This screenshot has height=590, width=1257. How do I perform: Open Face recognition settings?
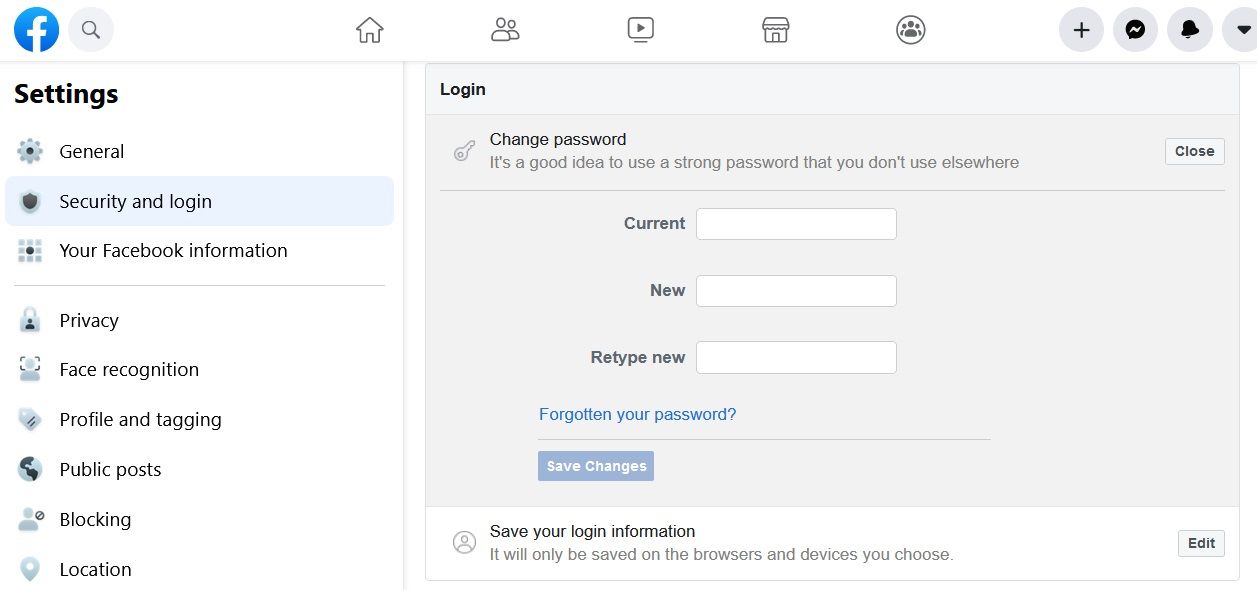pos(129,370)
